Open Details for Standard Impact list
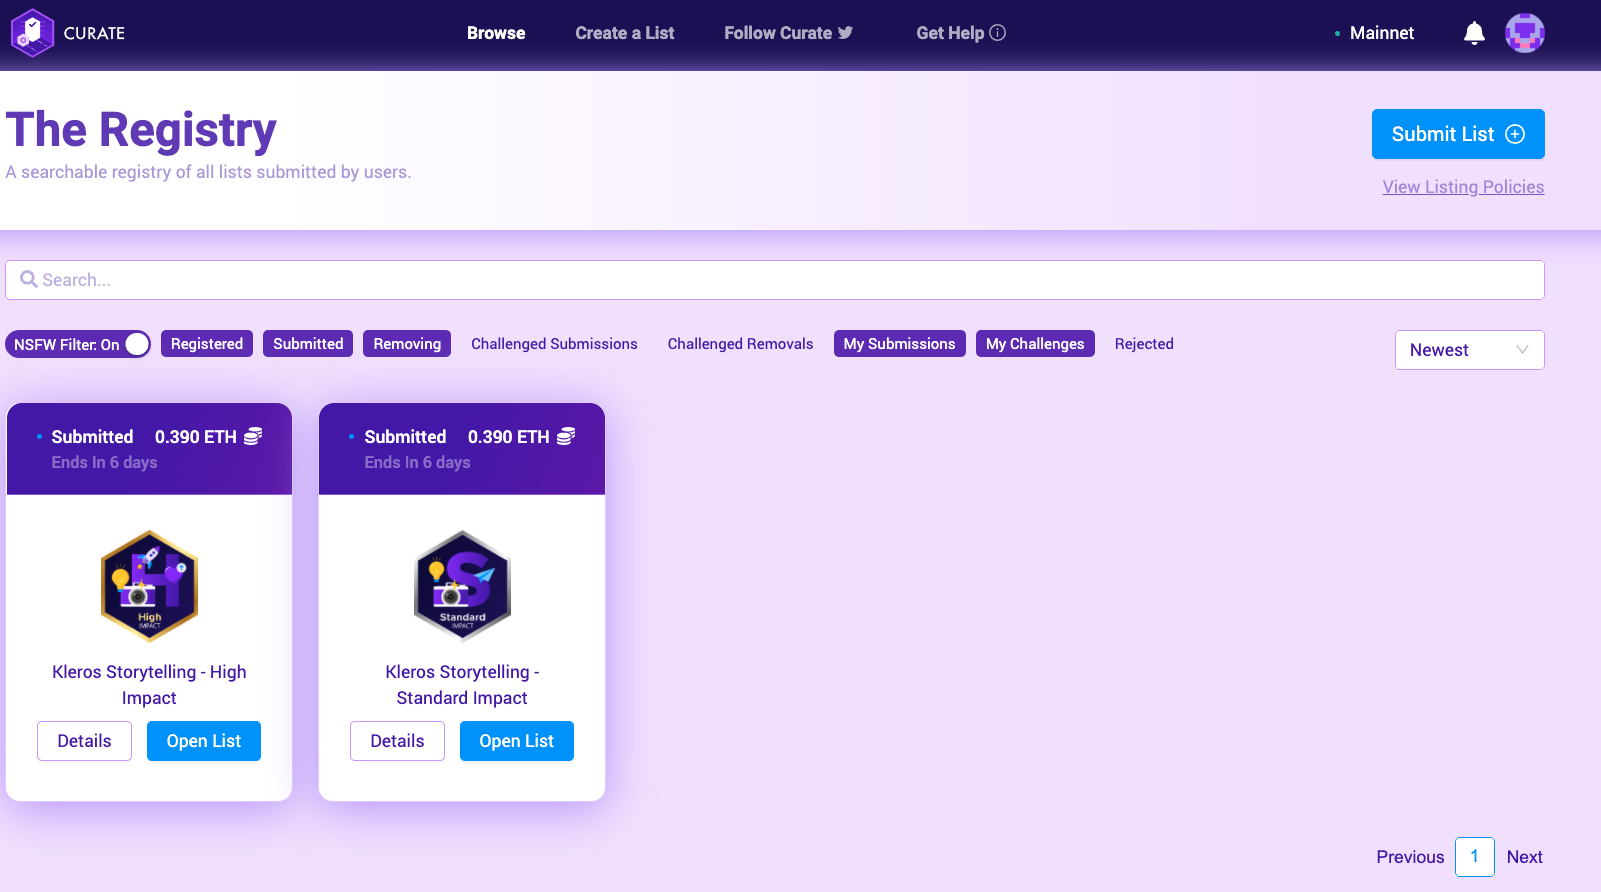 click(397, 741)
